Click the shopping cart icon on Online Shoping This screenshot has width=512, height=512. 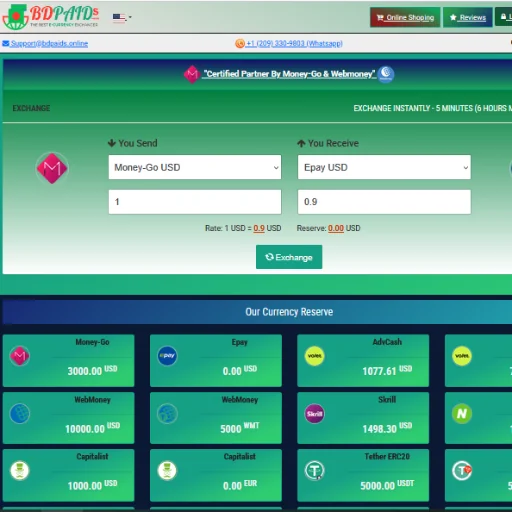click(x=380, y=17)
